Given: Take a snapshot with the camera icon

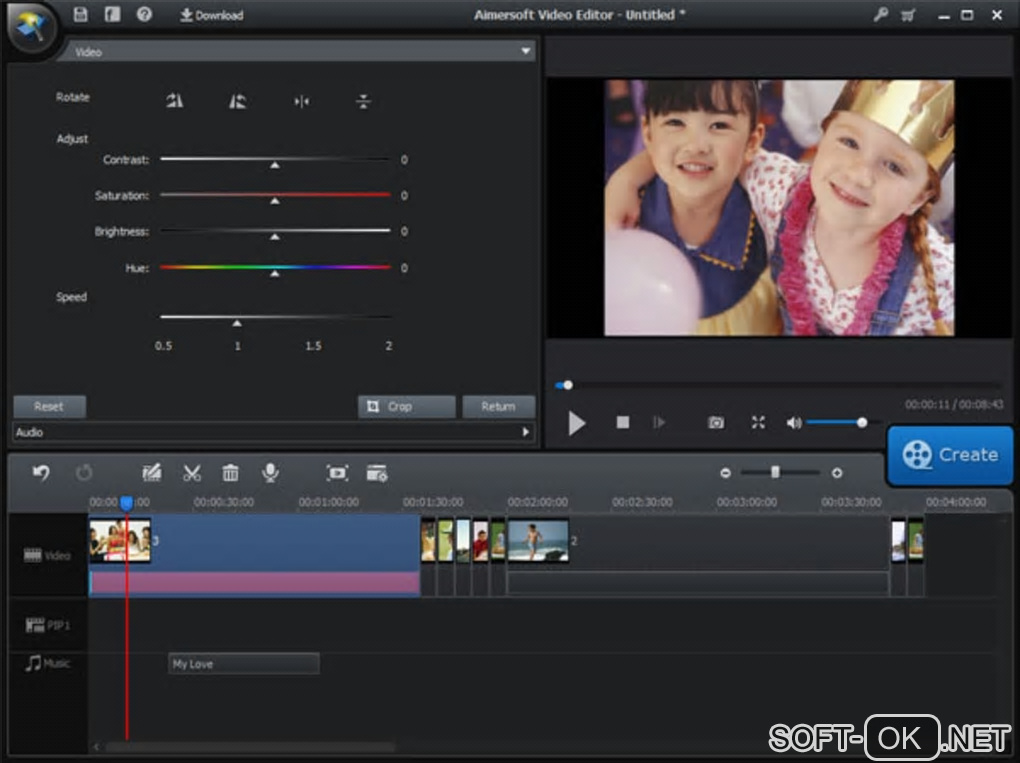Looking at the screenshot, I should (x=716, y=423).
